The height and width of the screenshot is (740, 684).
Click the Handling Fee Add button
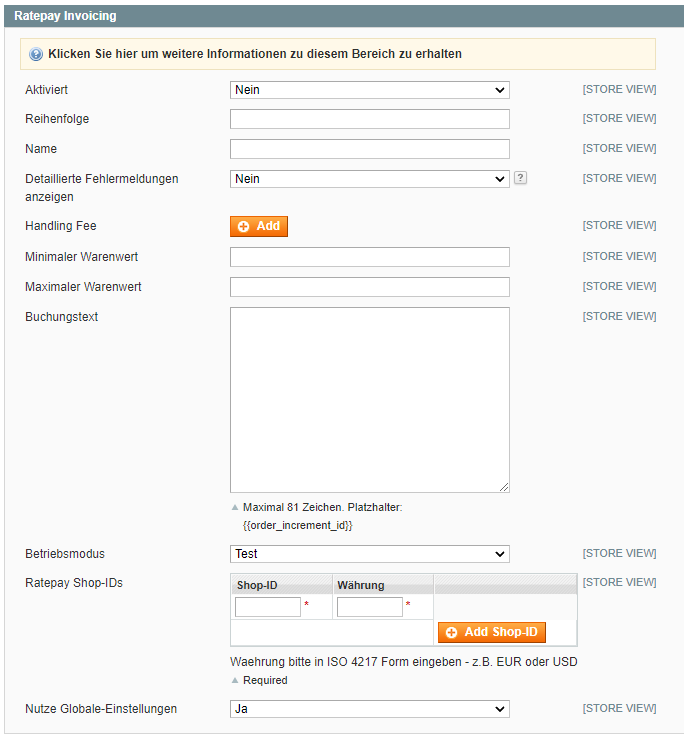pyautogui.click(x=259, y=226)
